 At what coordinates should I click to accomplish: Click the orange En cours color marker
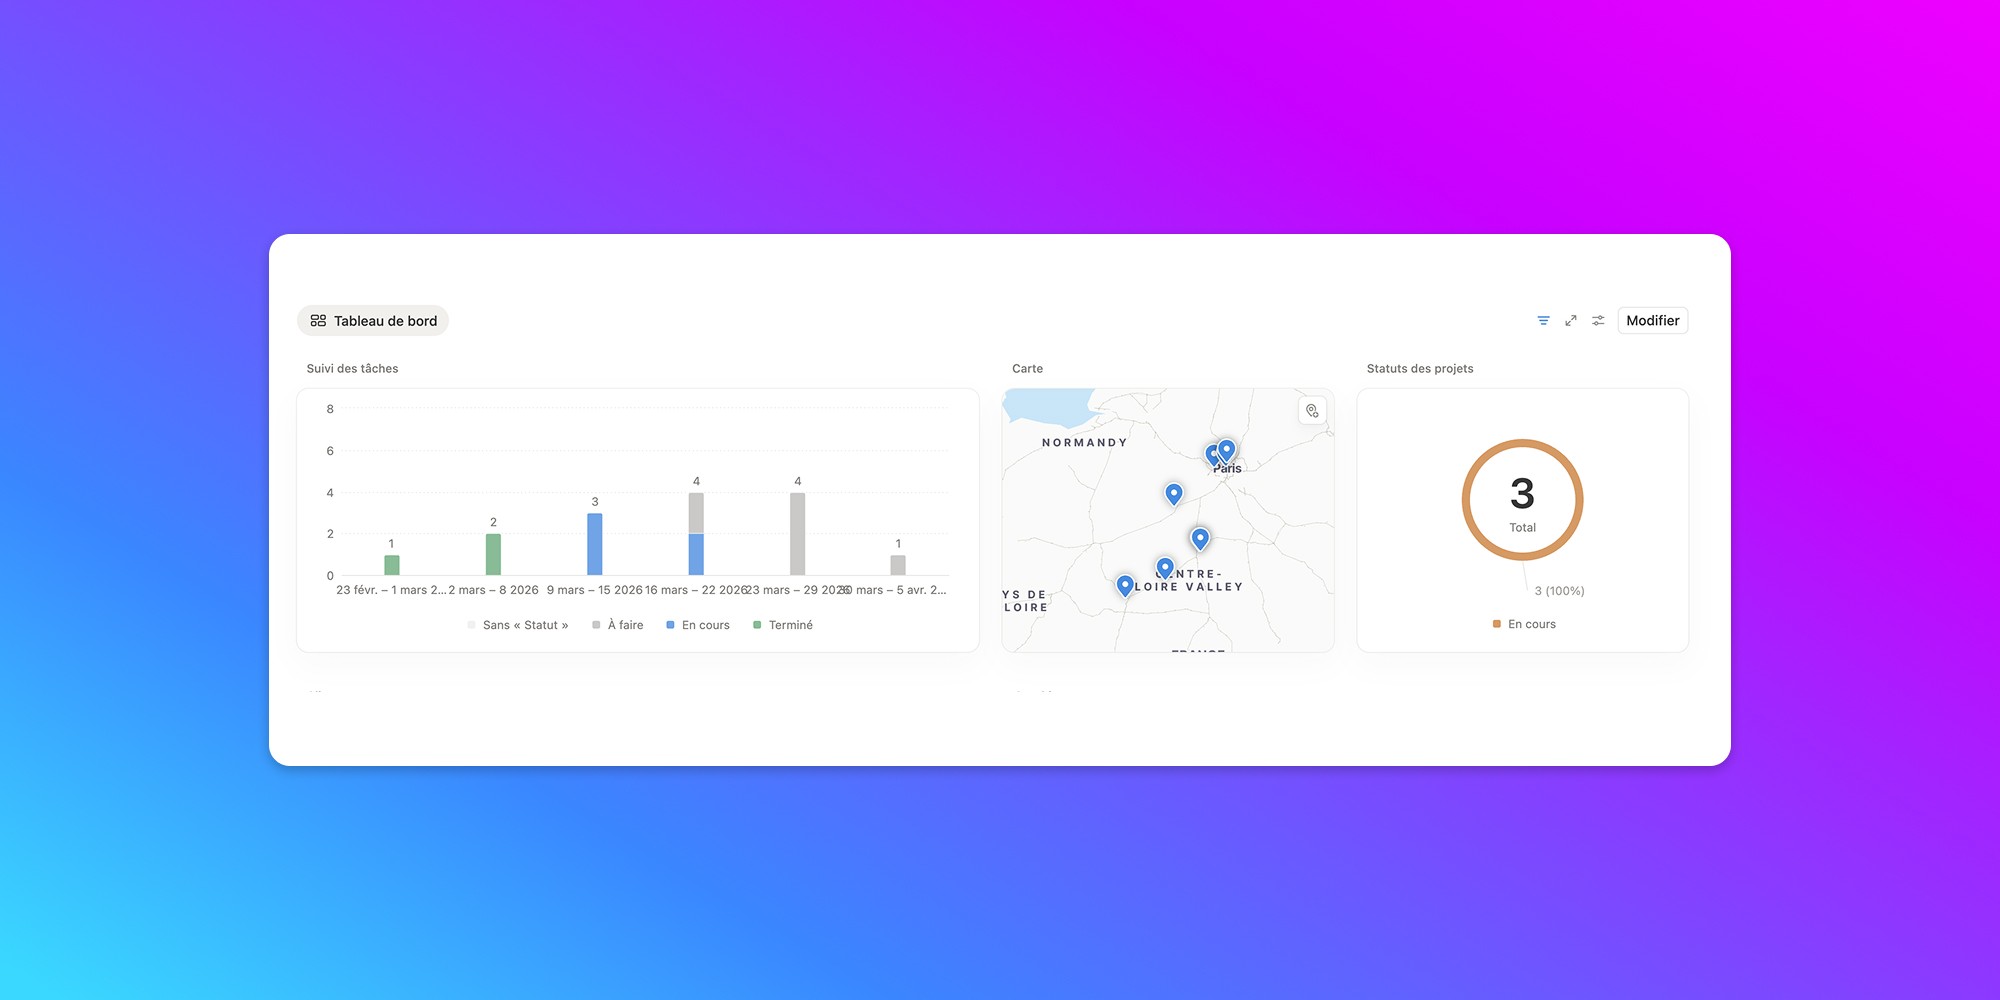point(1497,623)
